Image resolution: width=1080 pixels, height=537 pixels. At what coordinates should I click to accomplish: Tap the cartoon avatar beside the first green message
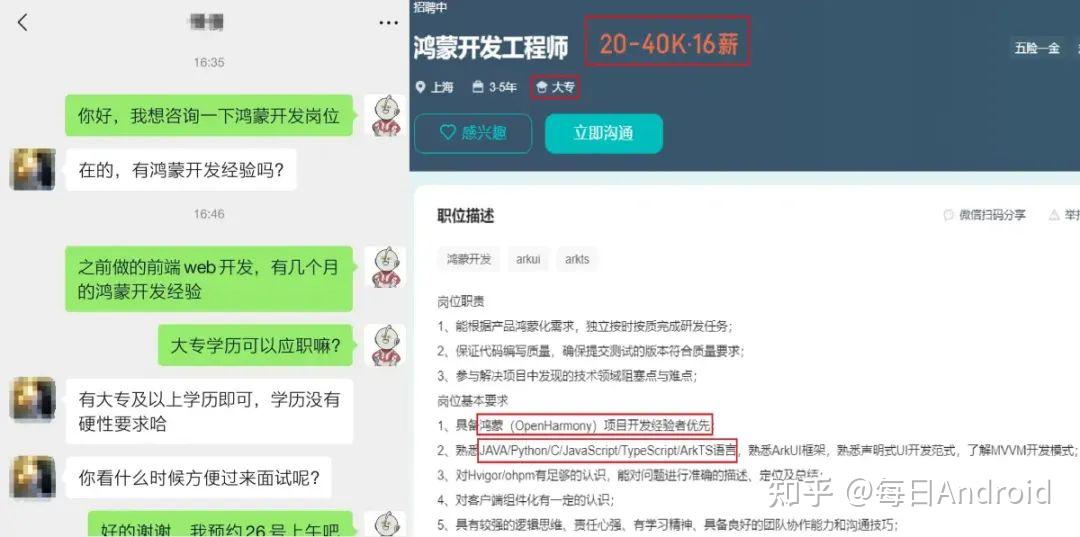click(386, 116)
